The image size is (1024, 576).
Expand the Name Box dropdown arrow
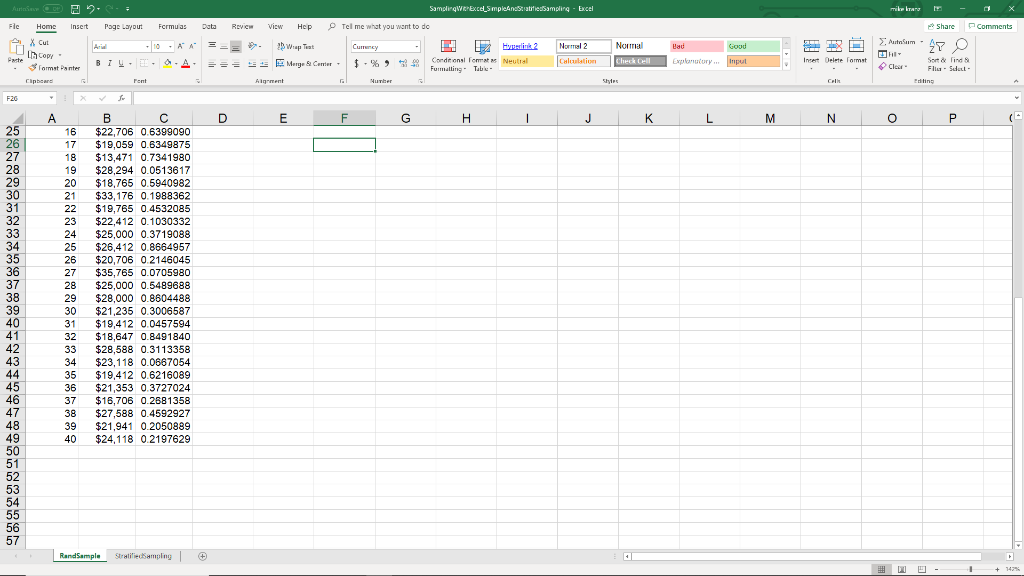[x=51, y=98]
